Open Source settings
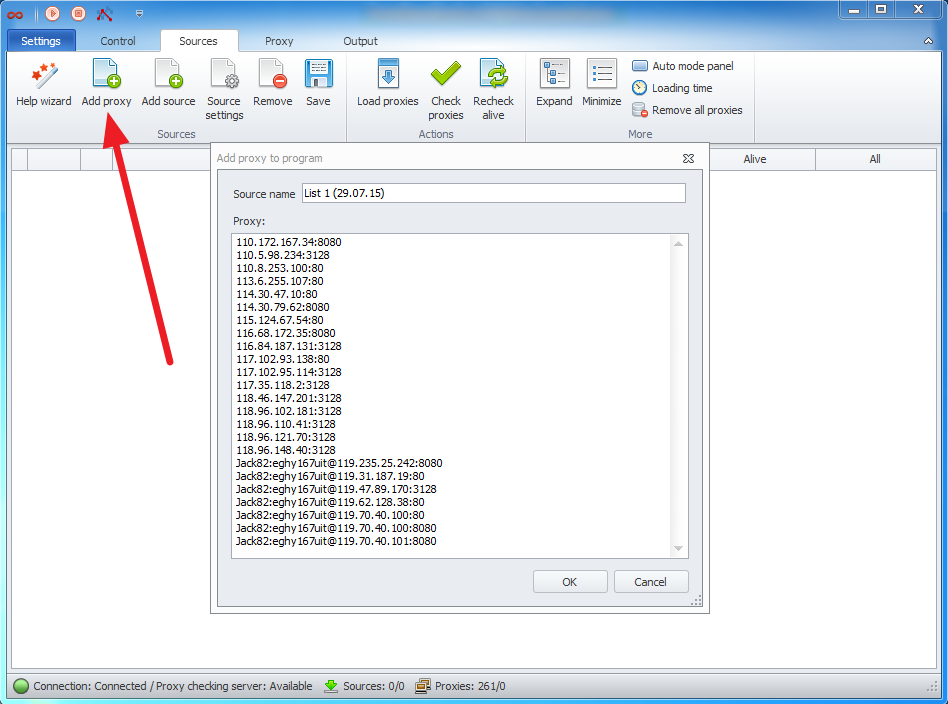Image resolution: width=948 pixels, height=704 pixels. click(x=224, y=90)
